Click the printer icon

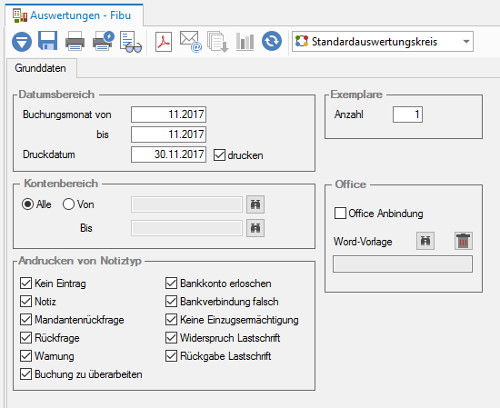(x=75, y=41)
